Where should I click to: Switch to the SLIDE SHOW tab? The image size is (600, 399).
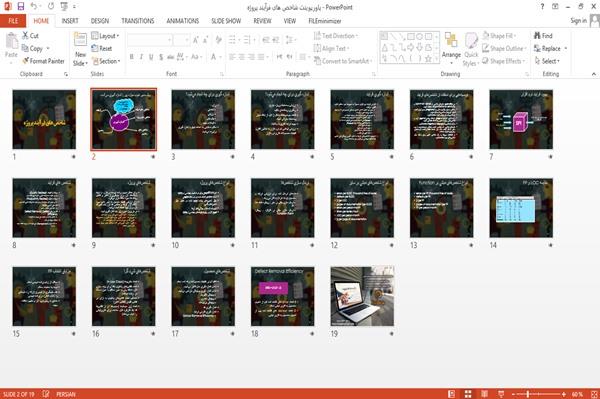click(226, 21)
